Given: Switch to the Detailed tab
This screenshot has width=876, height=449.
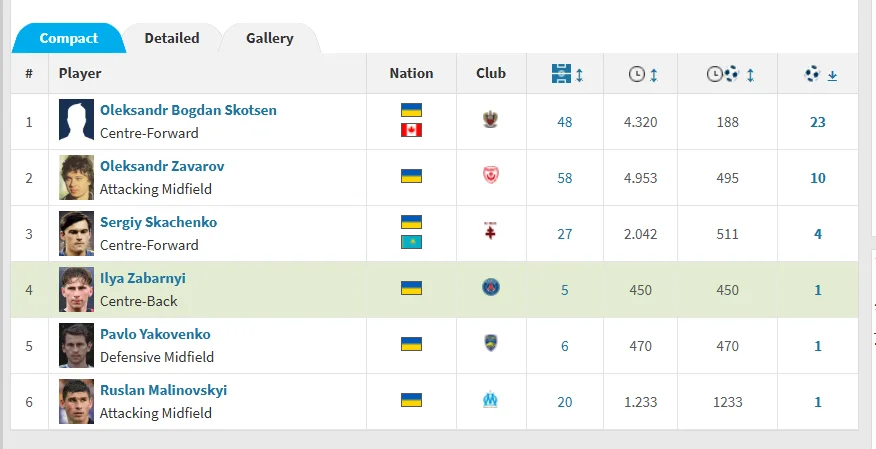Looking at the screenshot, I should [172, 38].
